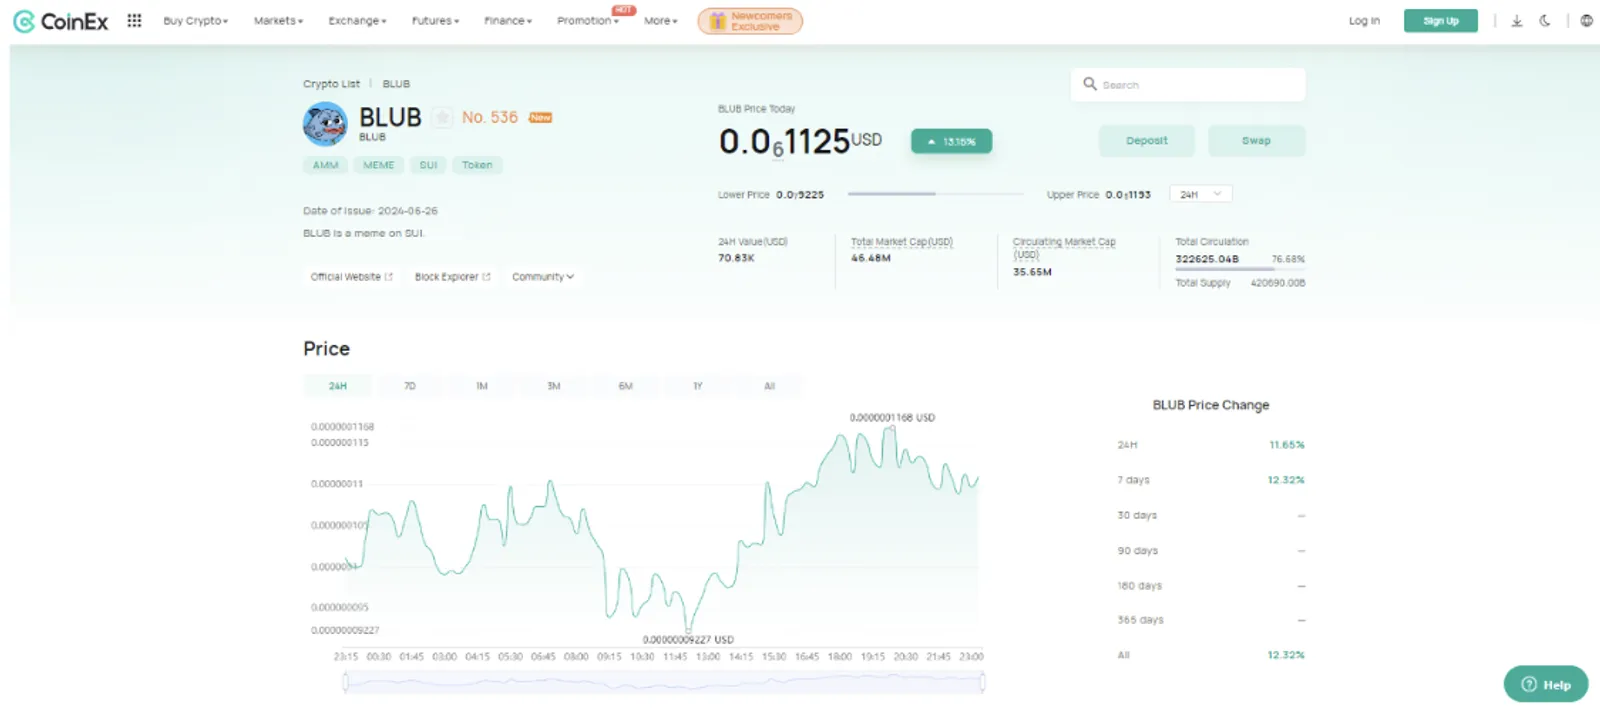Open the CoinEx logo homepage
The image size is (1600, 726).
[x=60, y=21]
